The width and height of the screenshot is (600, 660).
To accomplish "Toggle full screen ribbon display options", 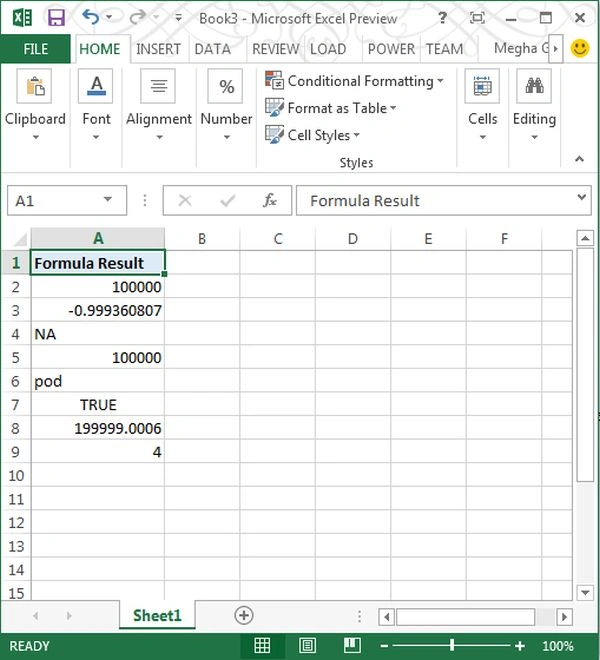I will (477, 18).
